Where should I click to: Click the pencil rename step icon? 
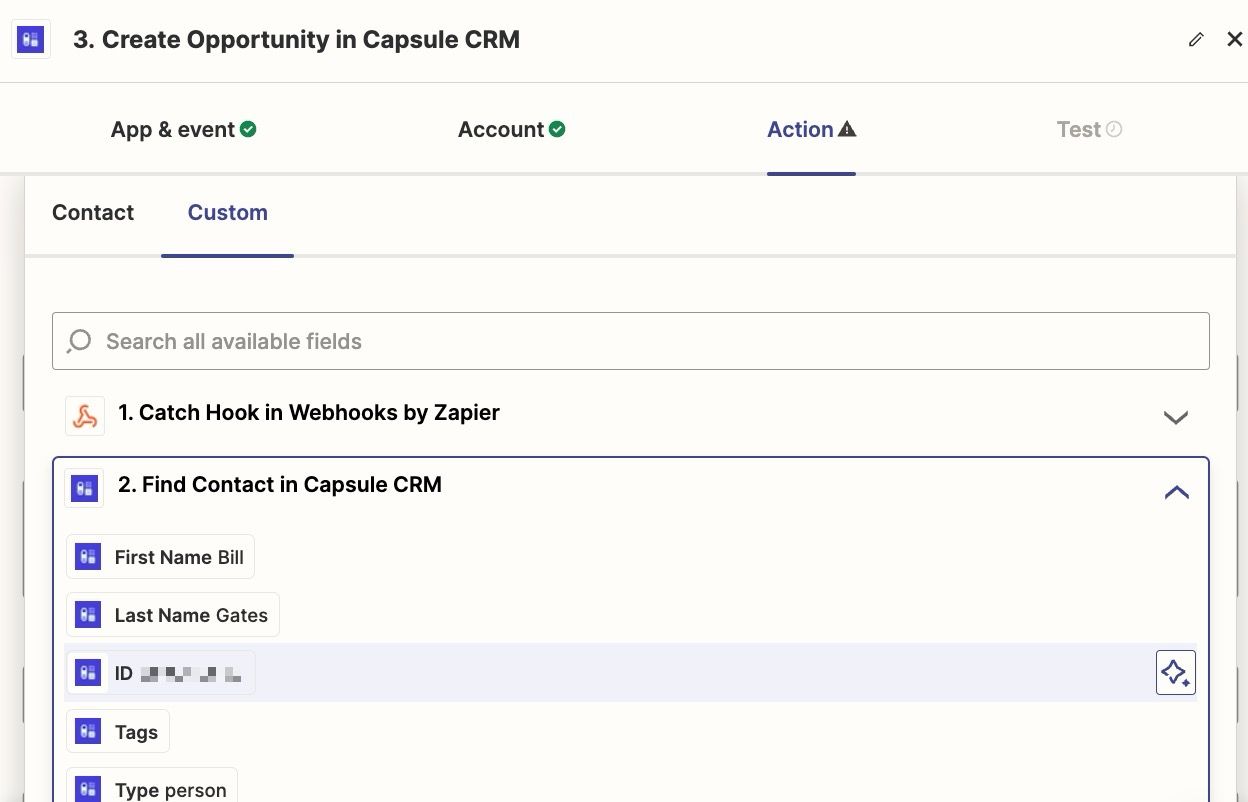(1196, 40)
